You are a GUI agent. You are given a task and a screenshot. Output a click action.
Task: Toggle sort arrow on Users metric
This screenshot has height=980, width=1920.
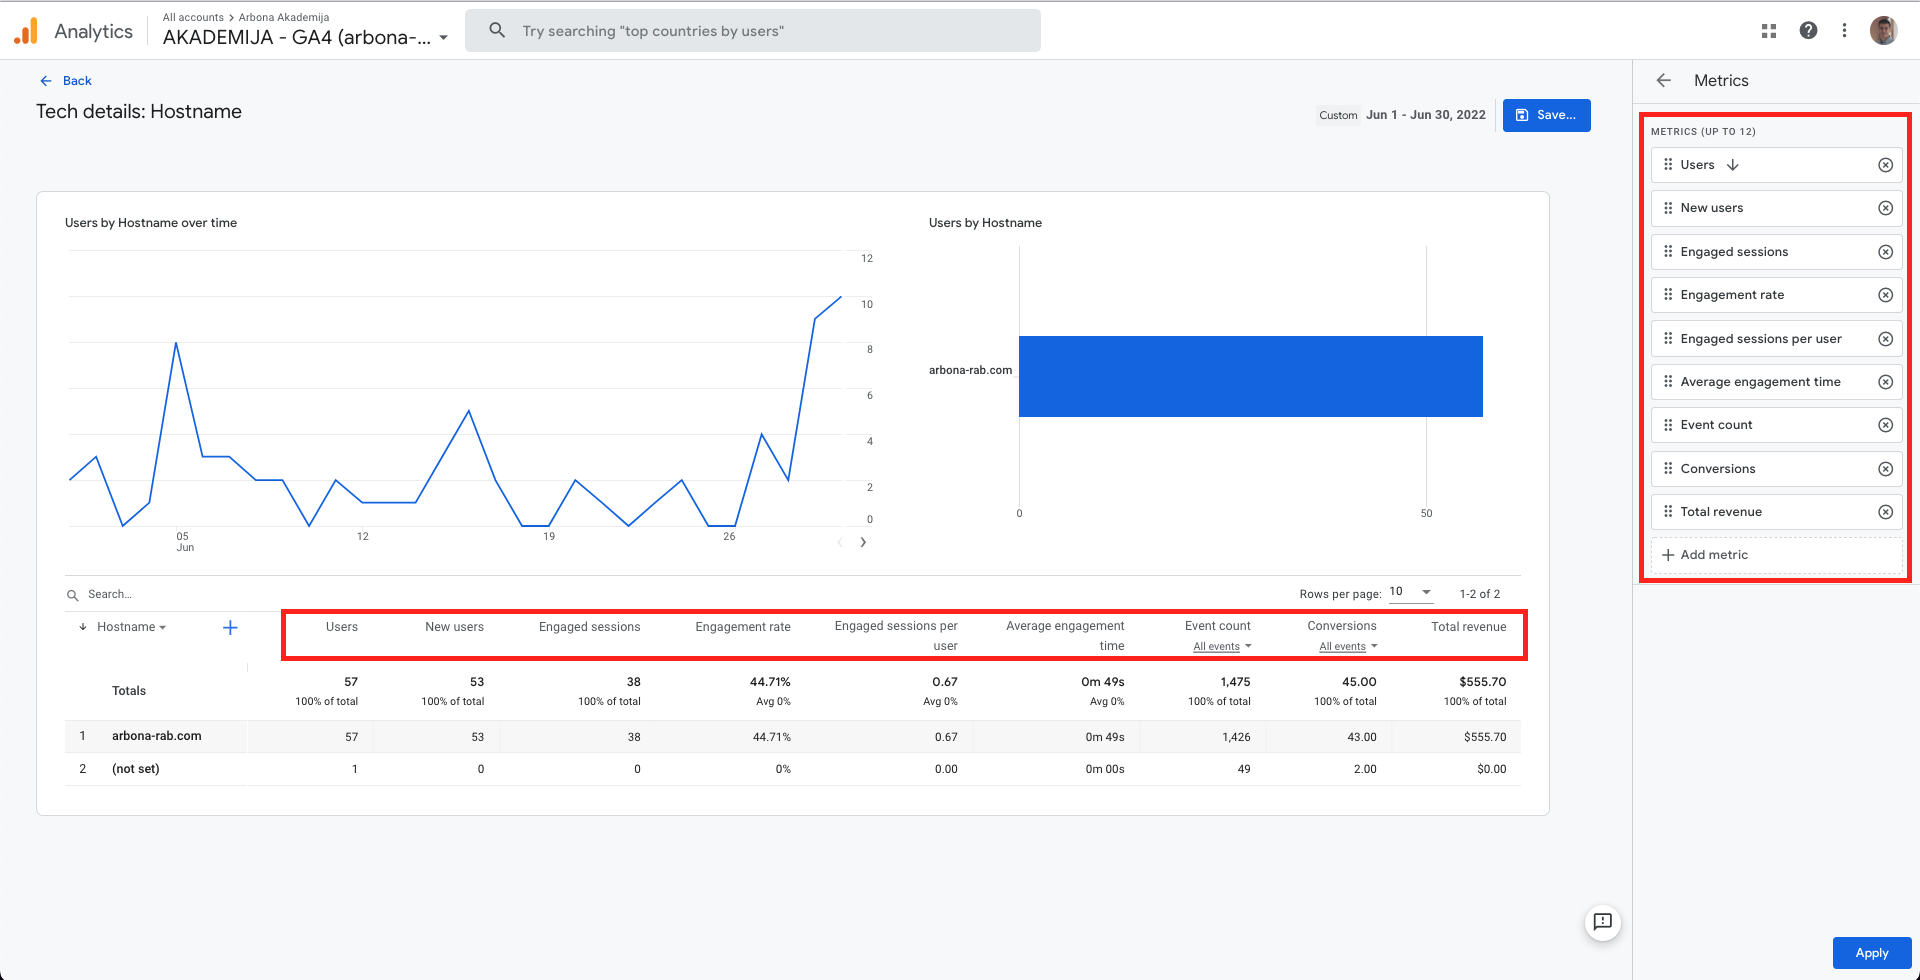1733,165
